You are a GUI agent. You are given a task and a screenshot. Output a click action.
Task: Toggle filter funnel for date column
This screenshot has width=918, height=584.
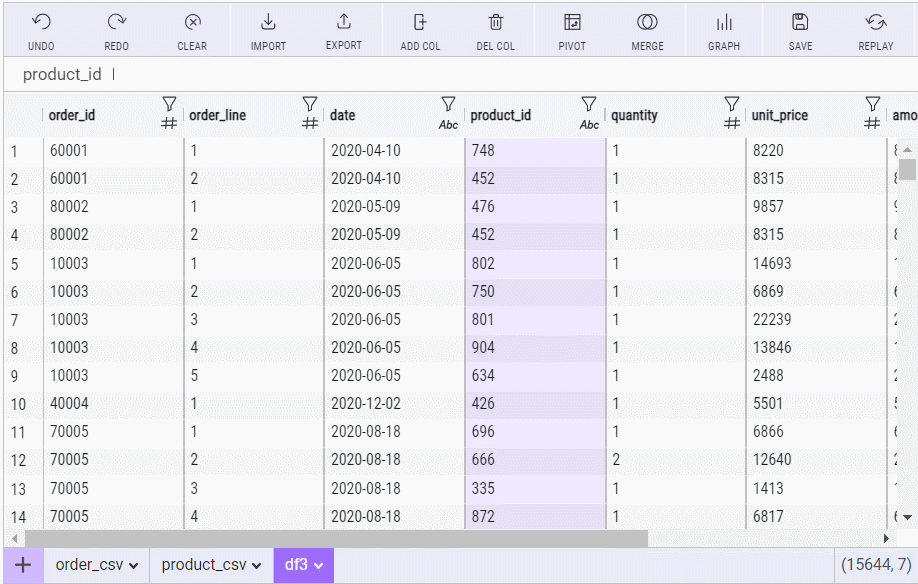click(x=448, y=104)
